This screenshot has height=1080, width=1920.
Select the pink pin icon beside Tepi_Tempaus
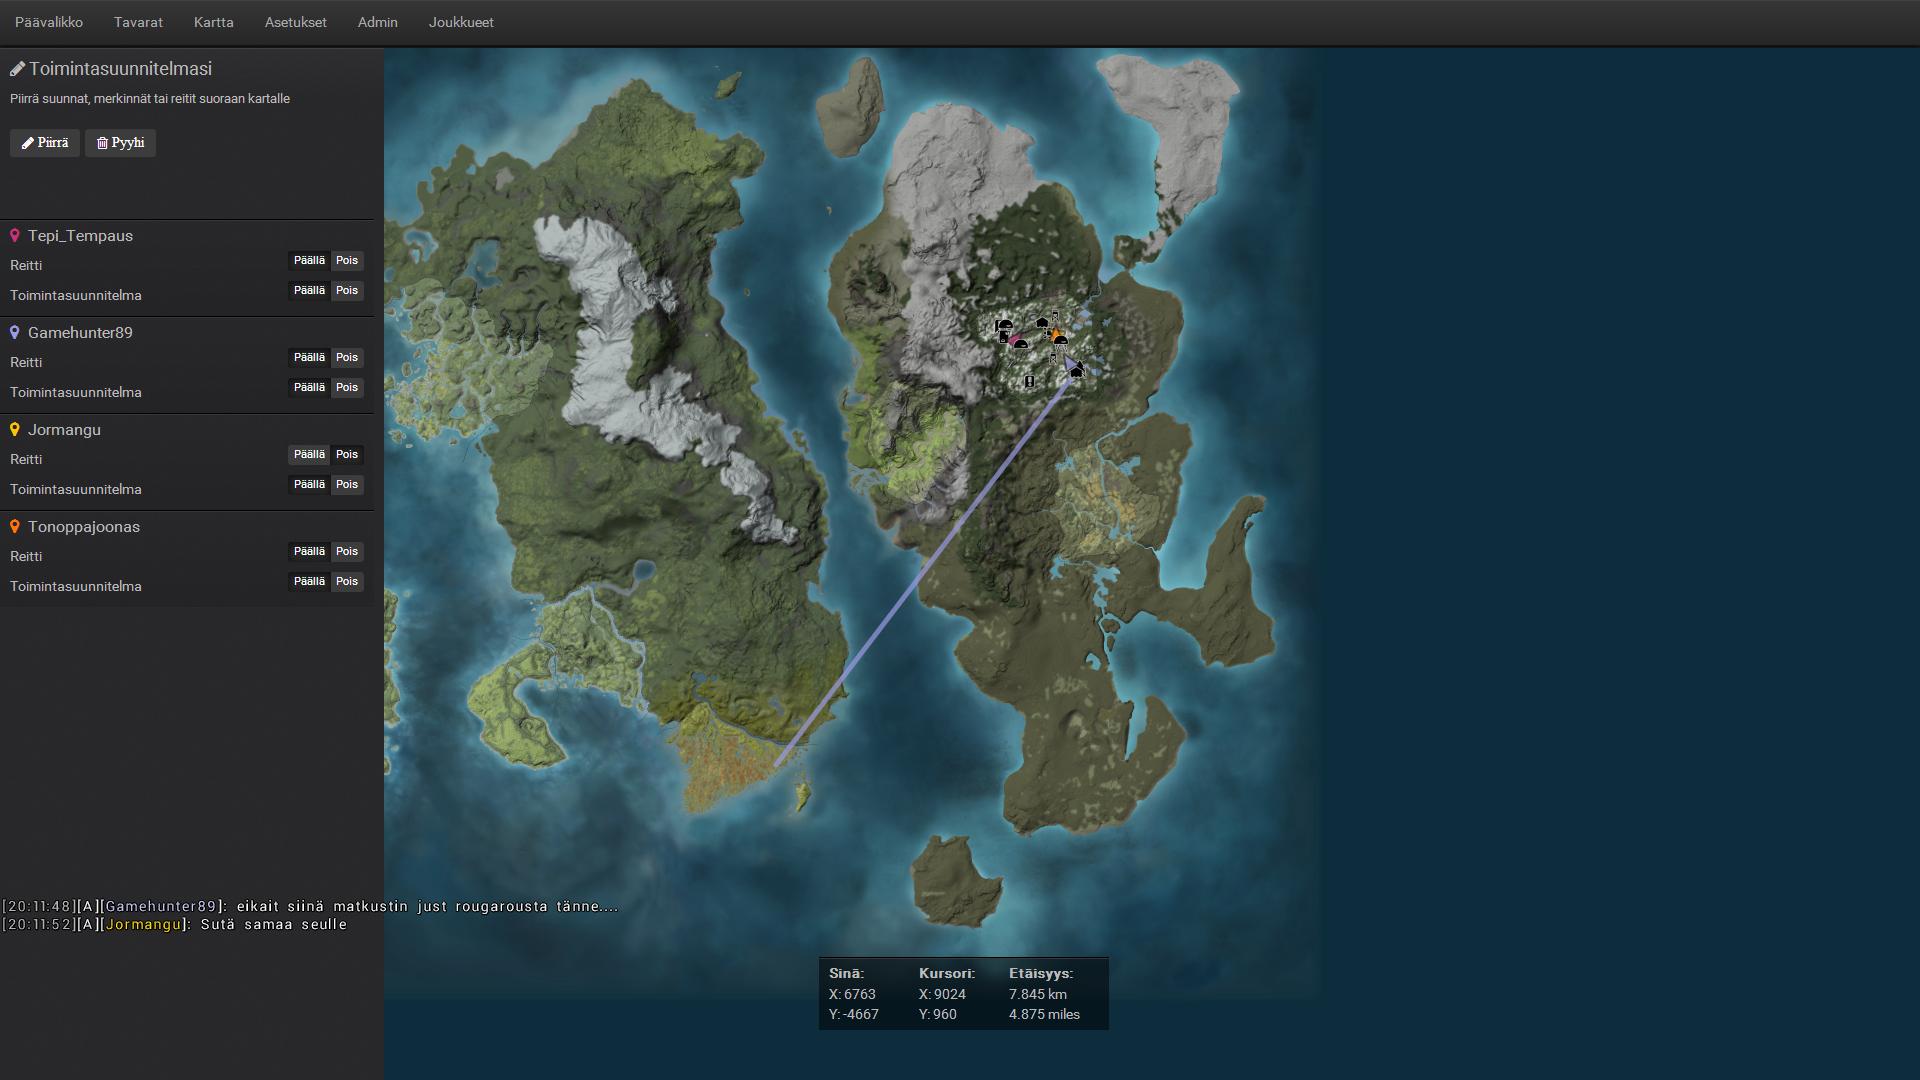click(14, 235)
